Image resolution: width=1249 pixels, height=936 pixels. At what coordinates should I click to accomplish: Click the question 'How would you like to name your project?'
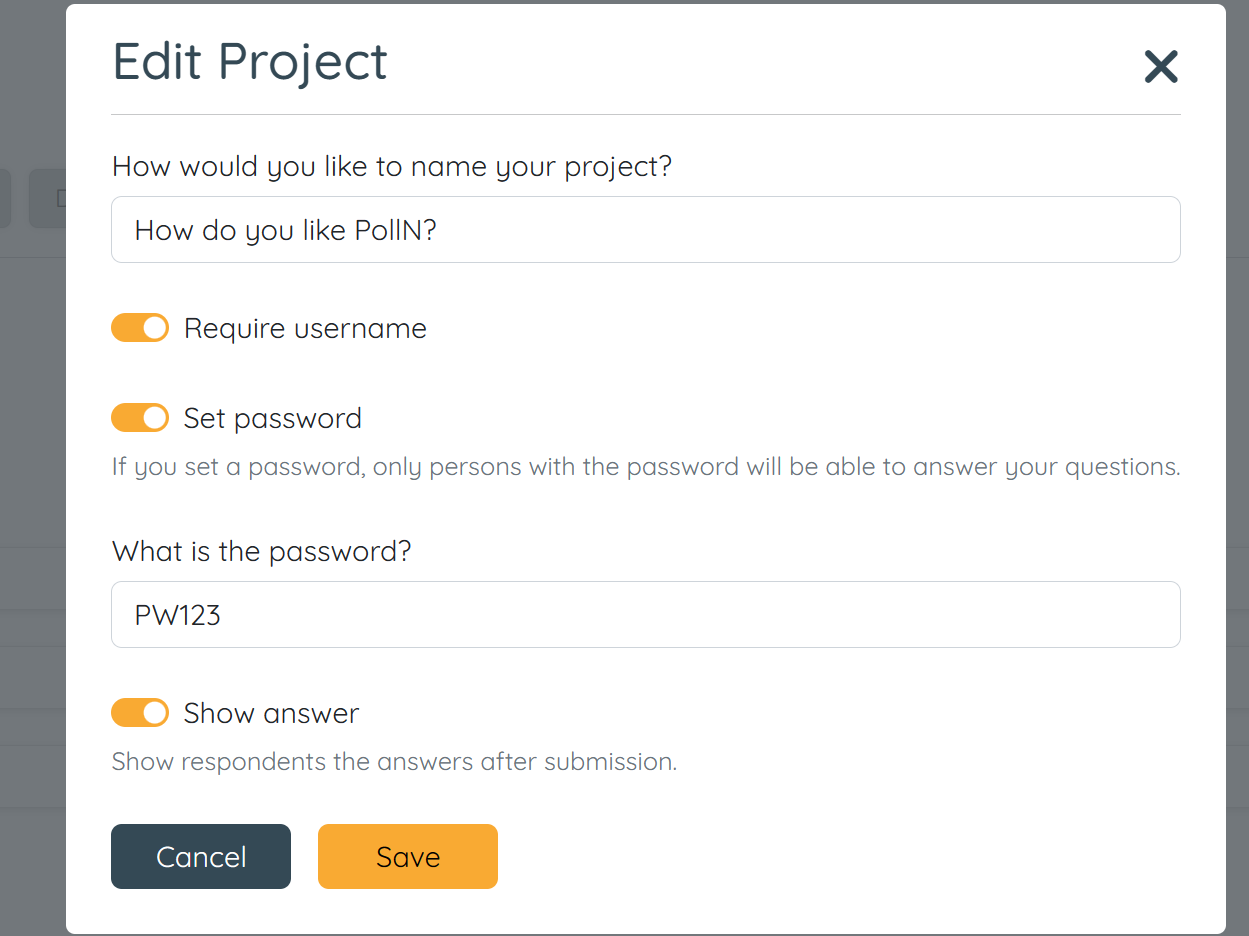pos(392,166)
